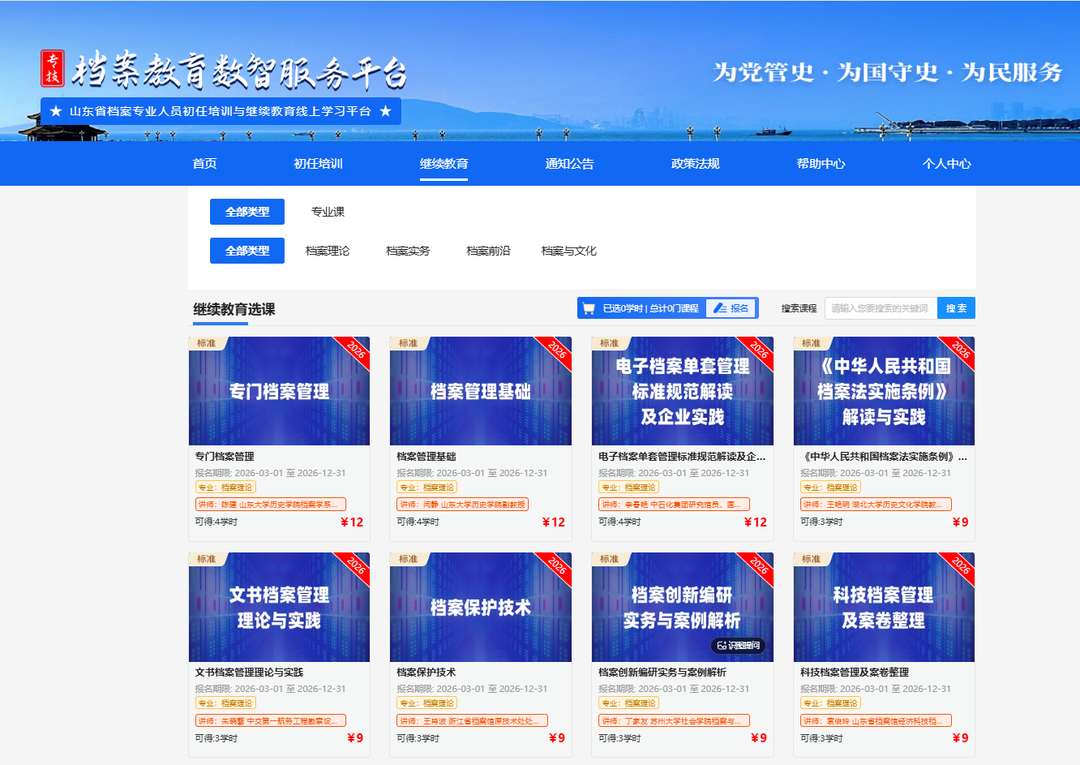Click the AI badge on 档案创新编研 thumbnail

click(738, 645)
